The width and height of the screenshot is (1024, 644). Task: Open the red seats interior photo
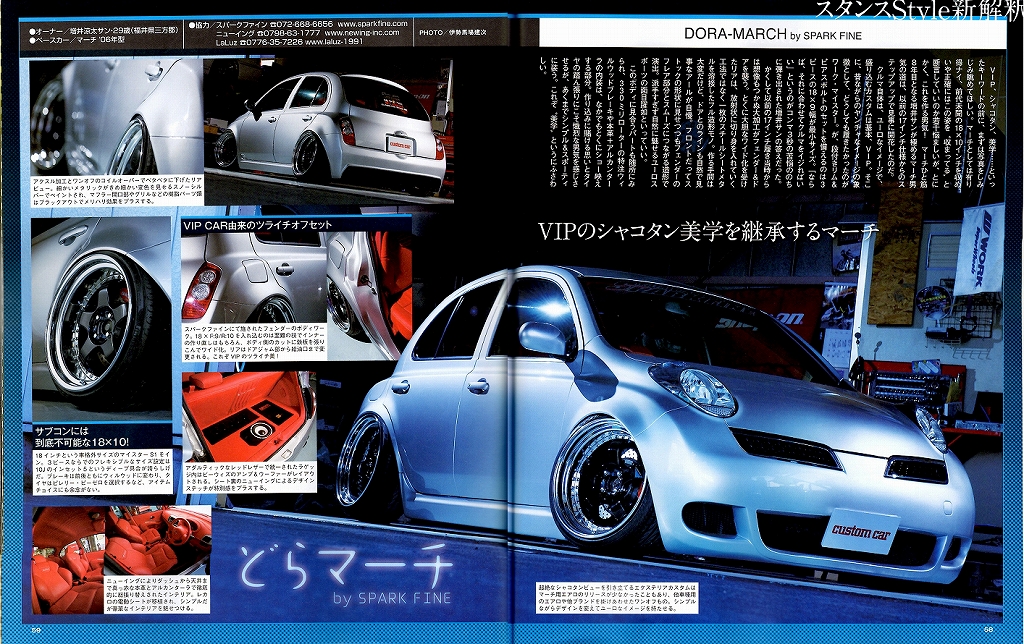(x=68, y=560)
